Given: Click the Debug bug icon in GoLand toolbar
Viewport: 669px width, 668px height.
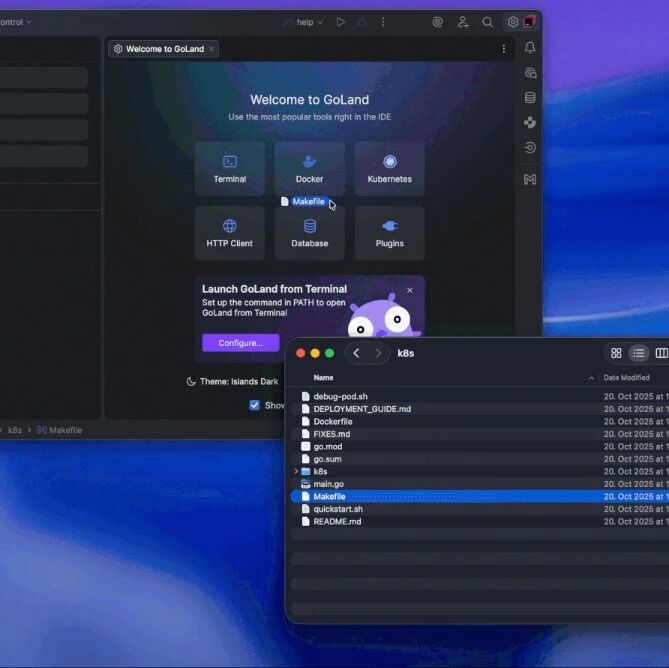Looking at the screenshot, I should coord(362,22).
